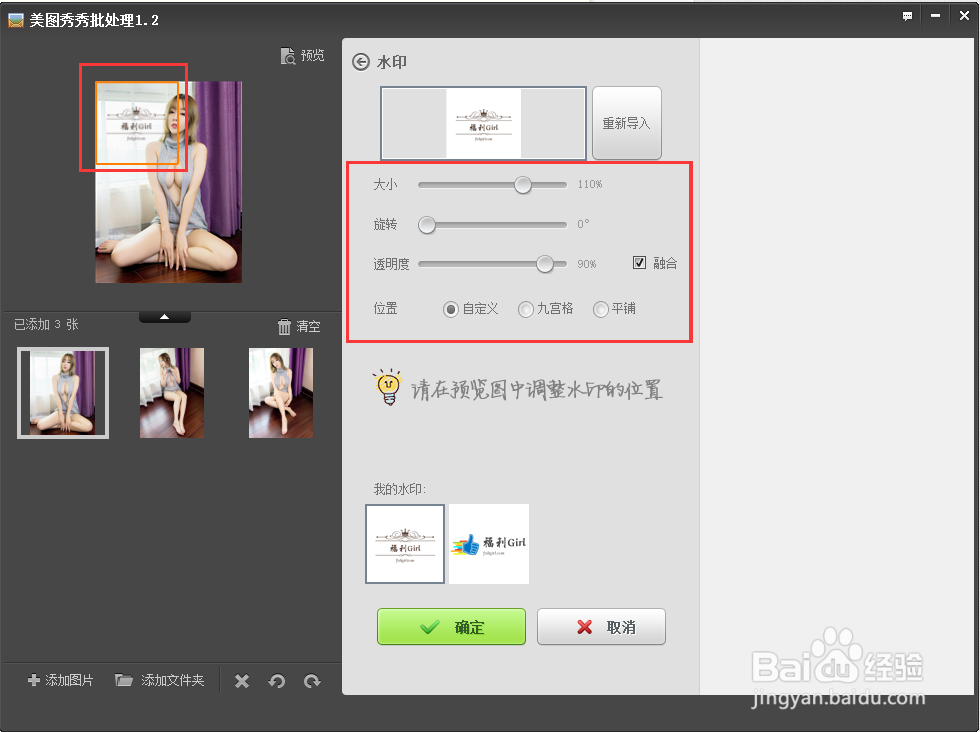The image size is (980, 732).
Task: Delete selected image with X icon
Action: point(242,681)
